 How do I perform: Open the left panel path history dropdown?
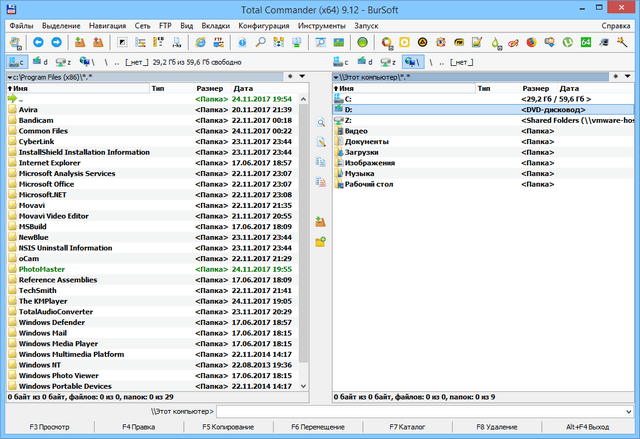coord(301,76)
